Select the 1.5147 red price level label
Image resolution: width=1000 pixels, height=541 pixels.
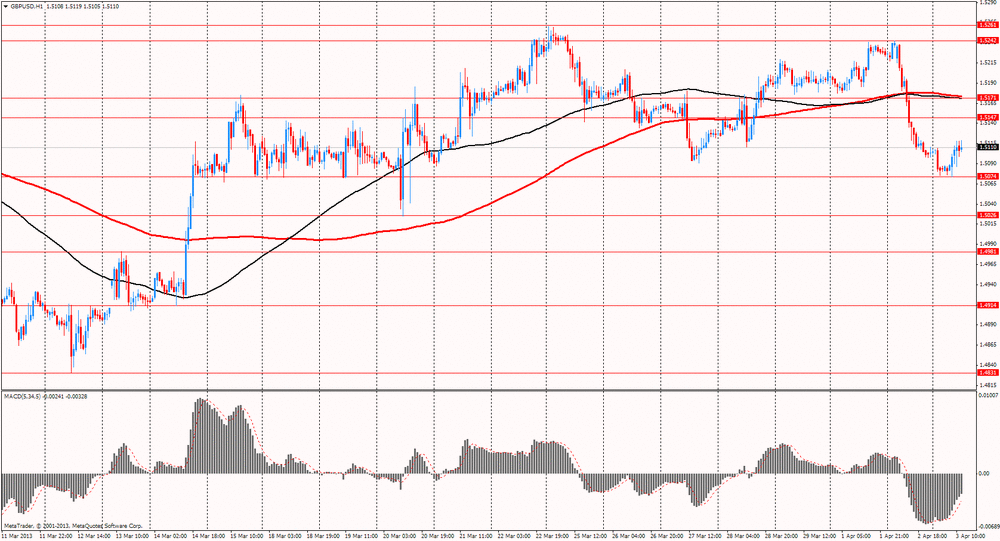coord(987,118)
